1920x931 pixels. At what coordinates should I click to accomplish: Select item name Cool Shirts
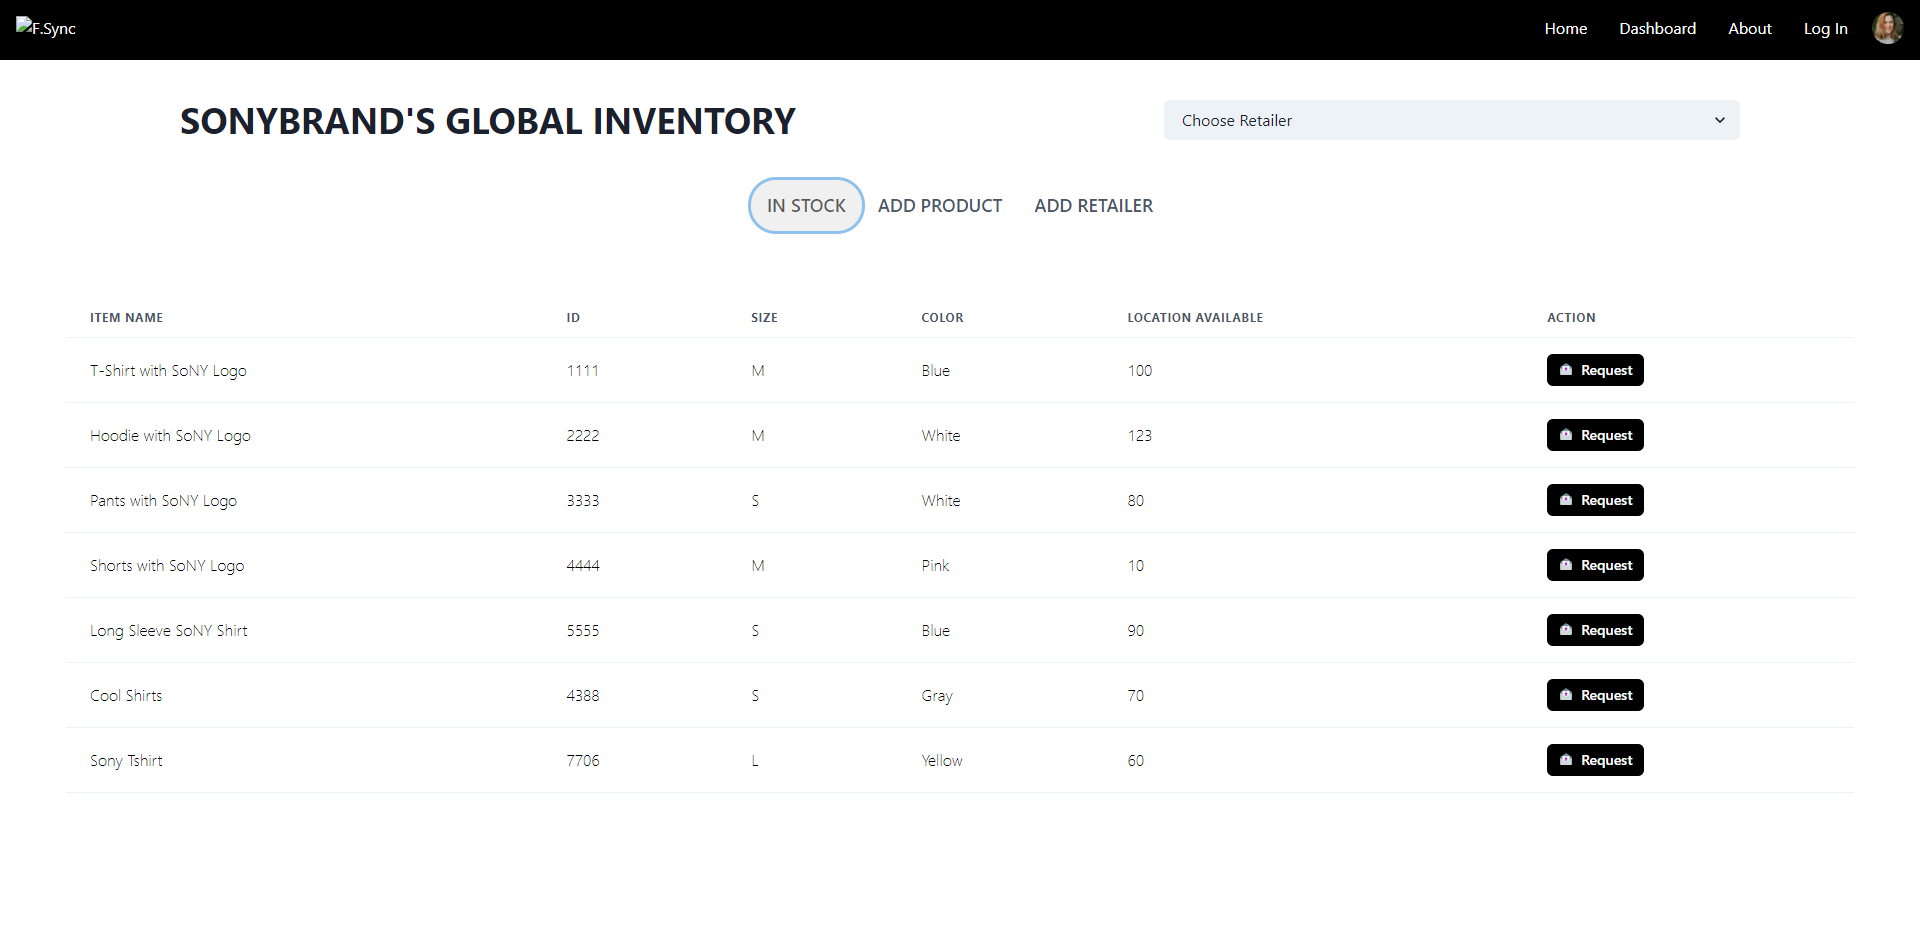pos(126,695)
